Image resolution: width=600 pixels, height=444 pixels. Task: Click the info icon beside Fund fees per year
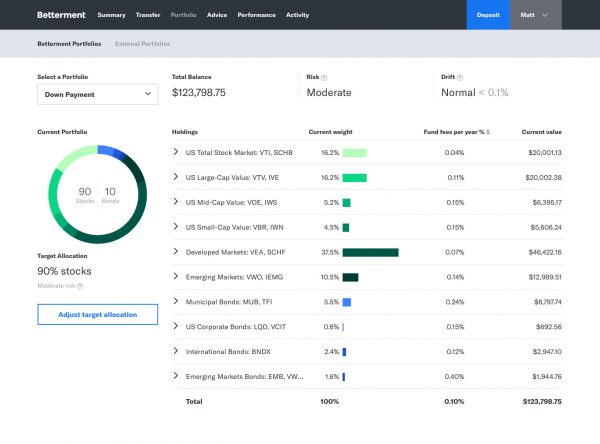(x=488, y=132)
